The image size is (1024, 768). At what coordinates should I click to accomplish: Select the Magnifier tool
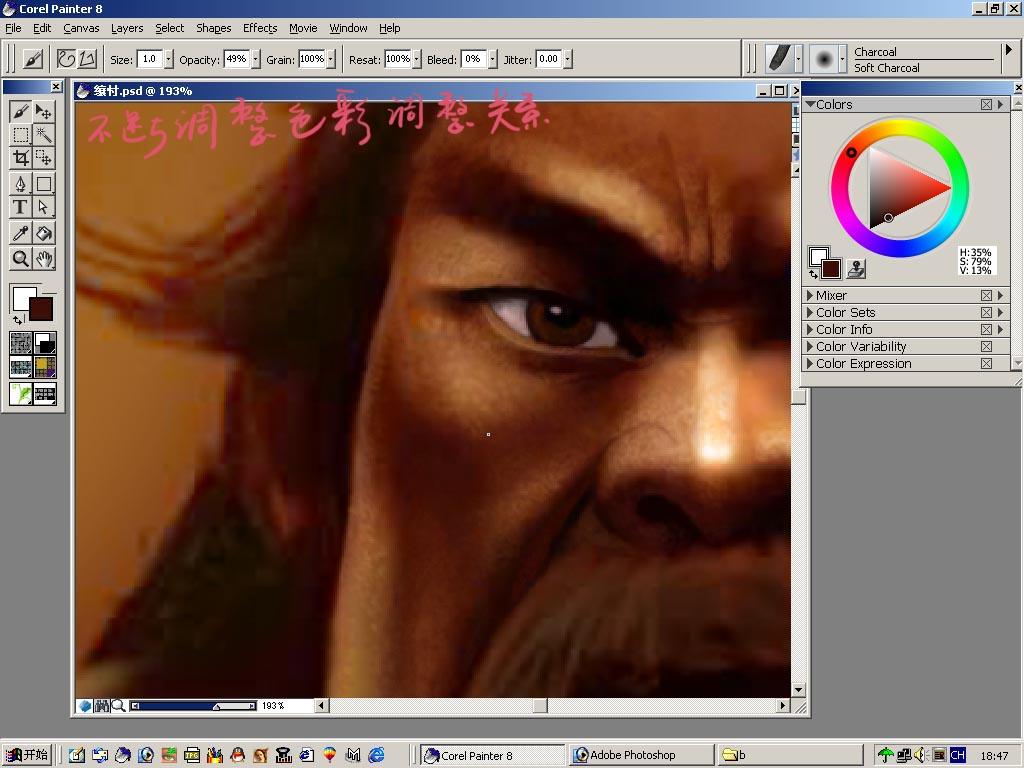click(20, 259)
